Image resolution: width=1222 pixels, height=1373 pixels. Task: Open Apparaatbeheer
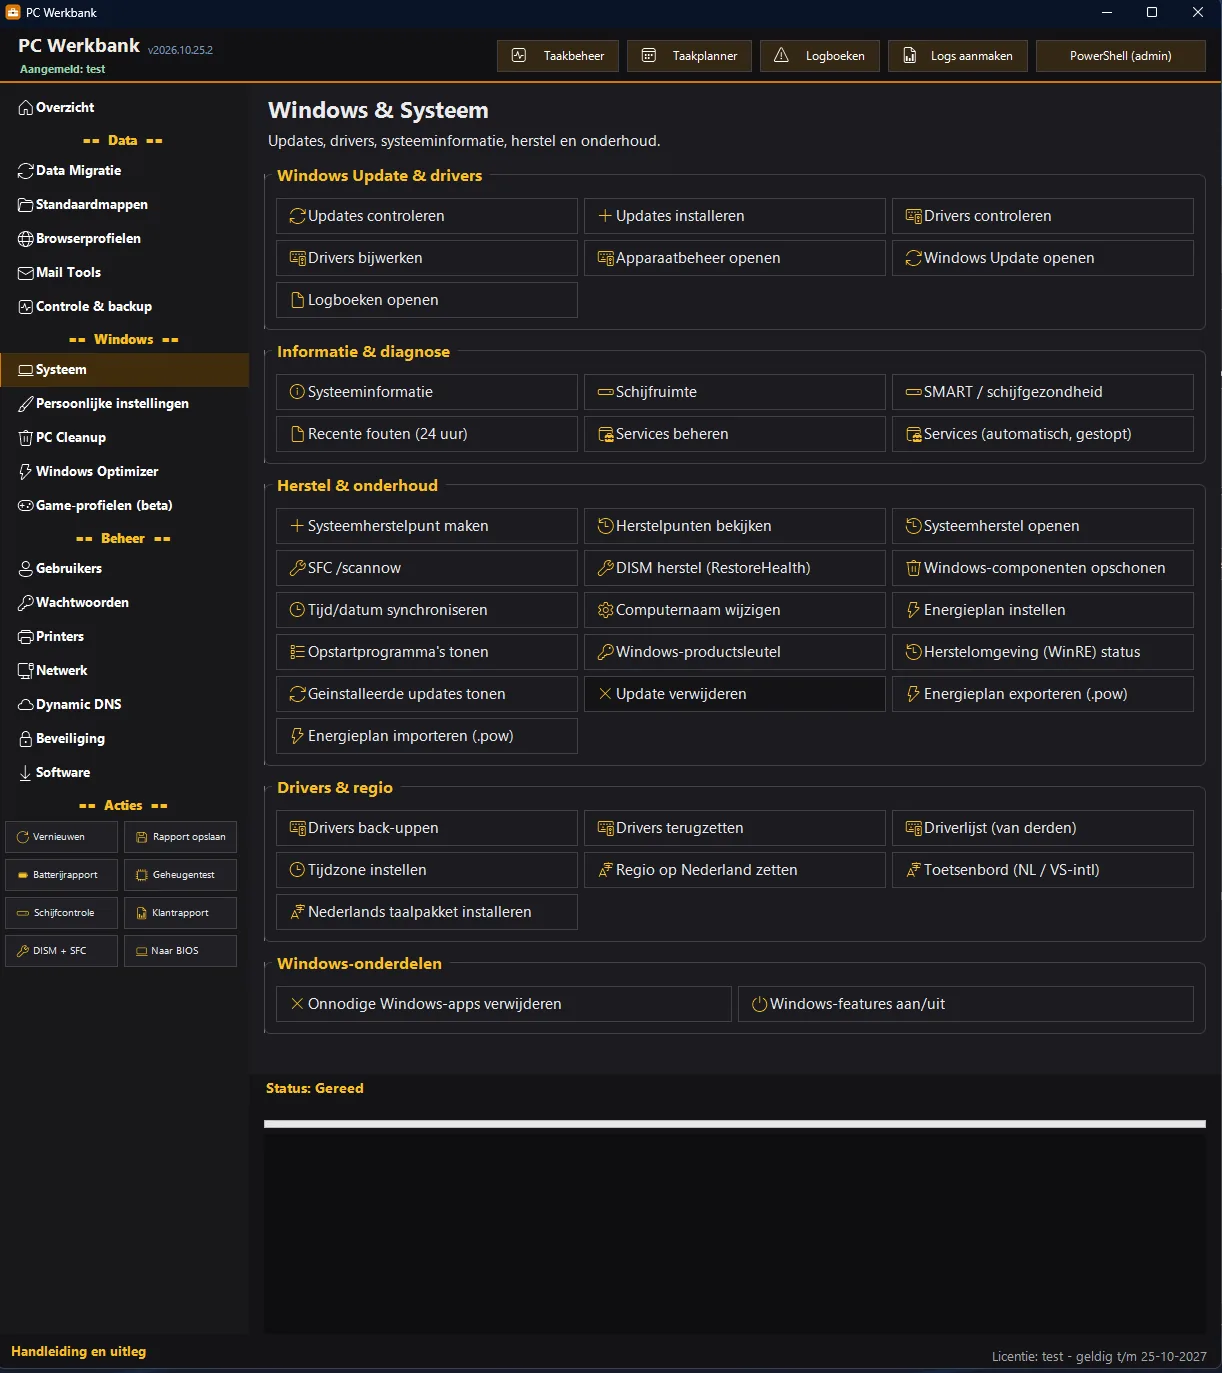click(x=735, y=258)
